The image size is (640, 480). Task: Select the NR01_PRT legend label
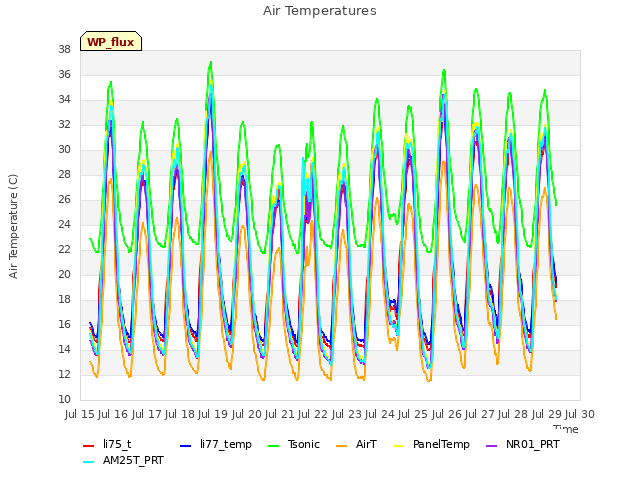point(533,444)
